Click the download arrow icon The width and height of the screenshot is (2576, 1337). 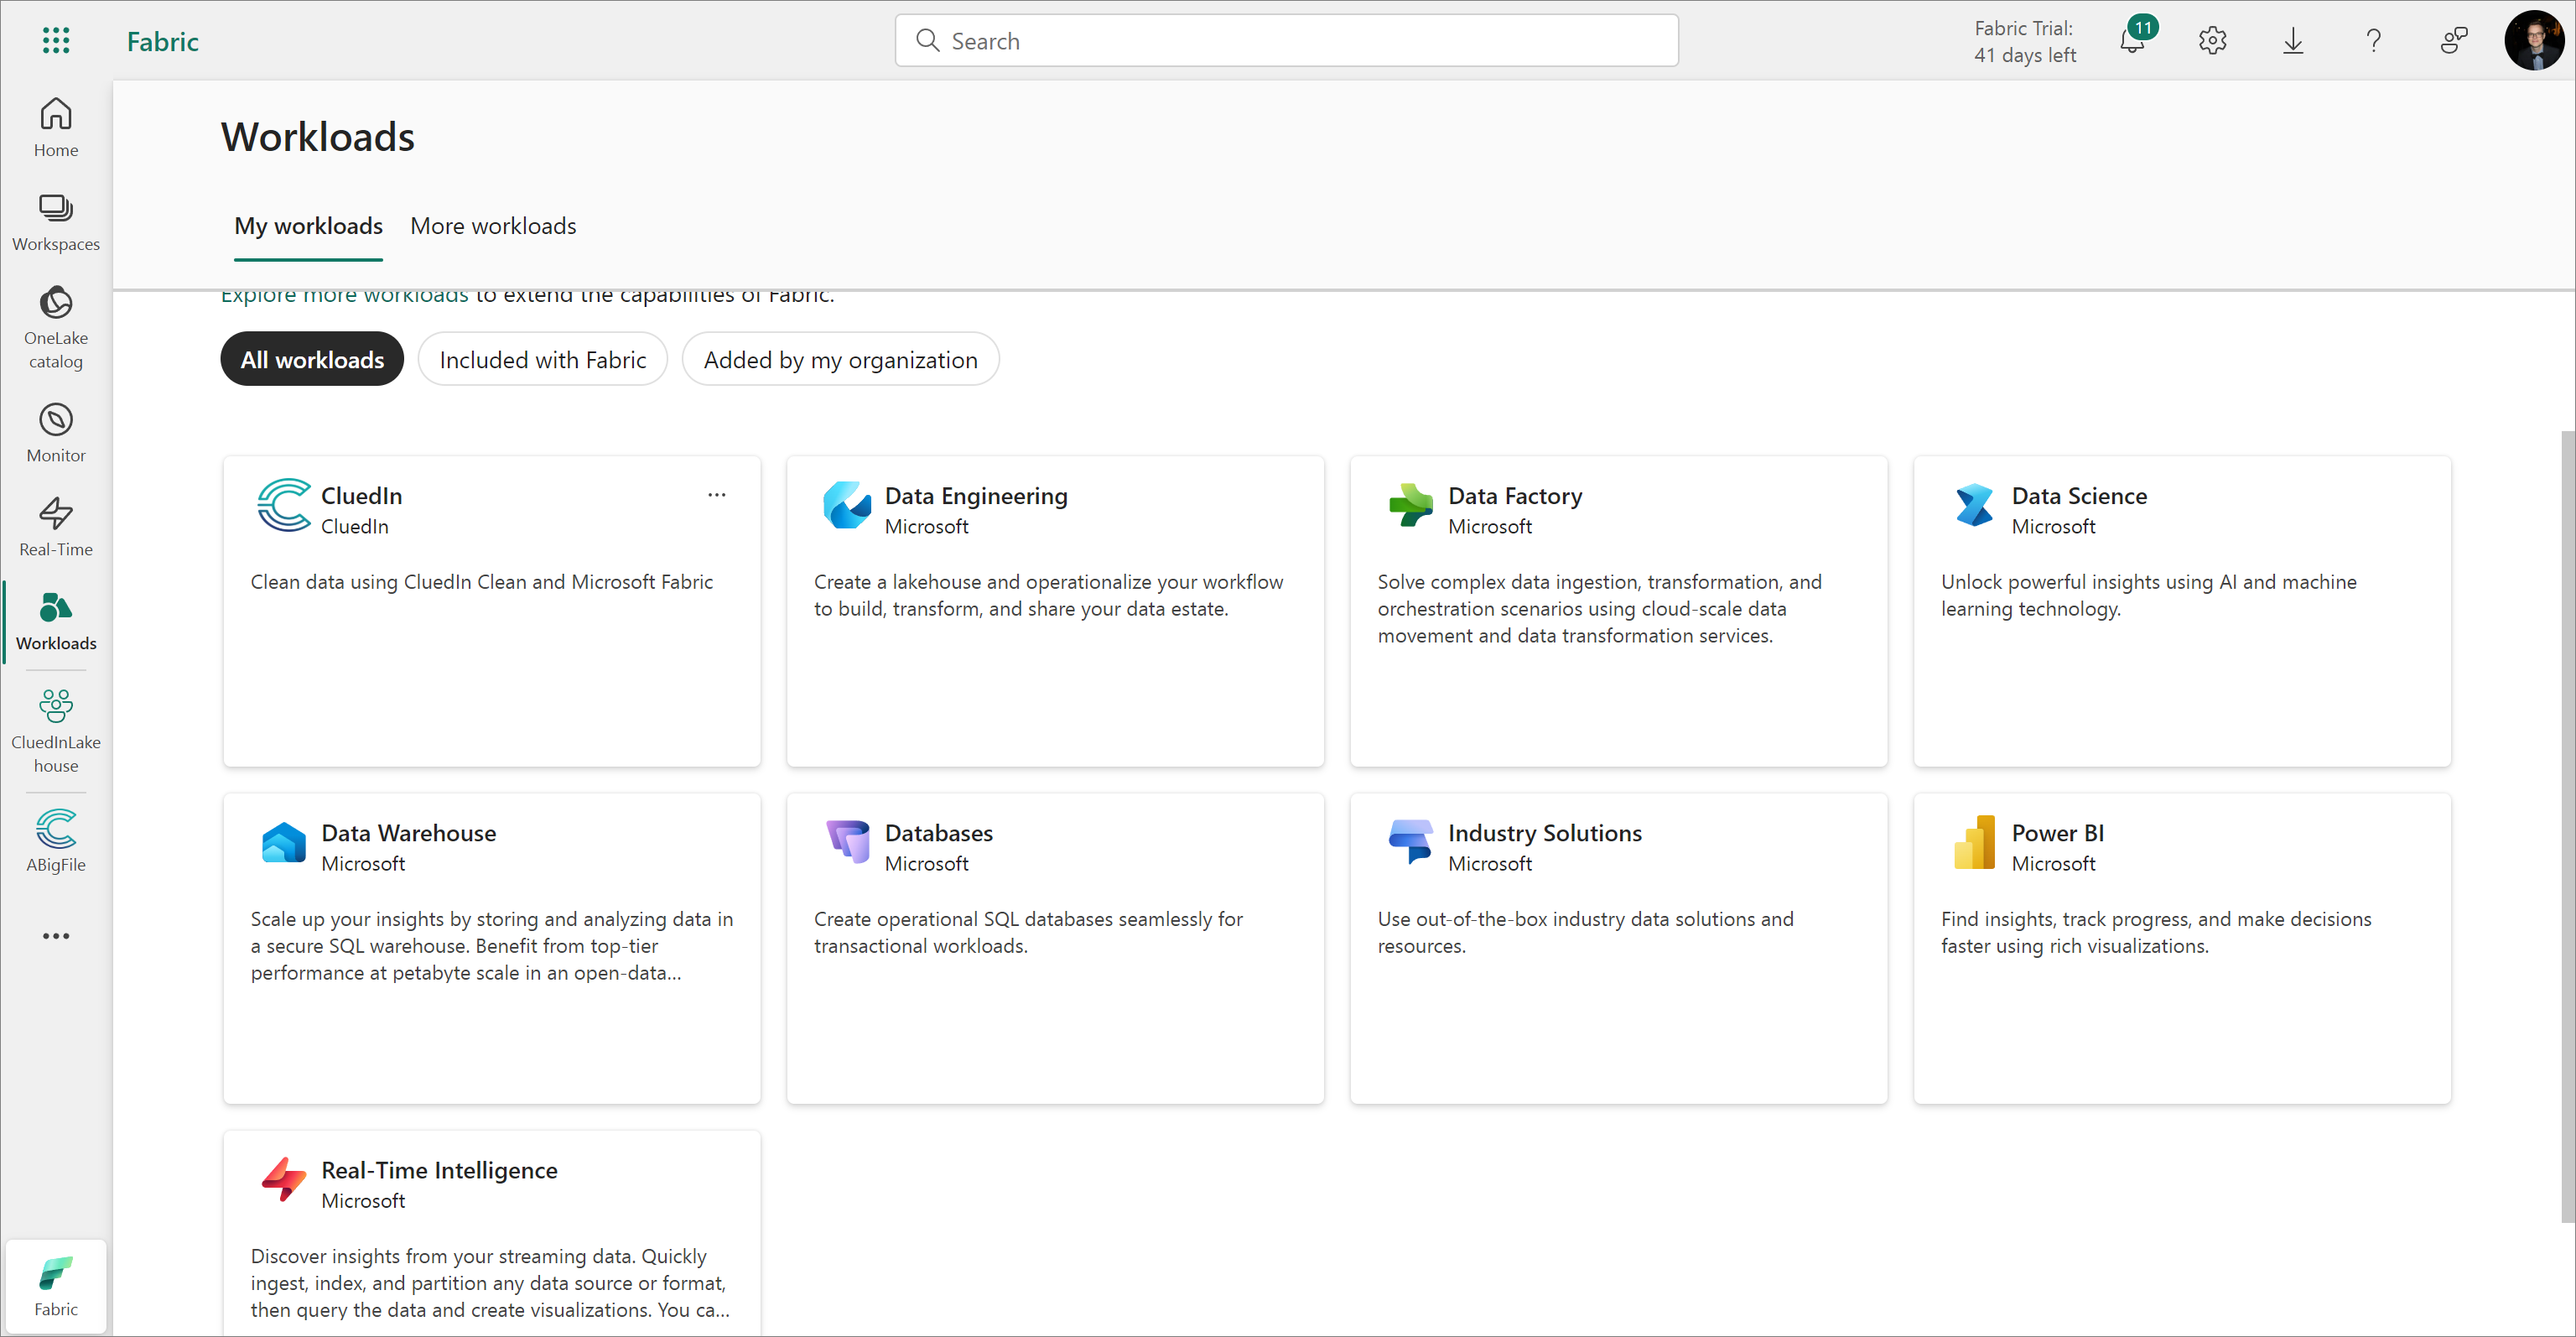2292,41
